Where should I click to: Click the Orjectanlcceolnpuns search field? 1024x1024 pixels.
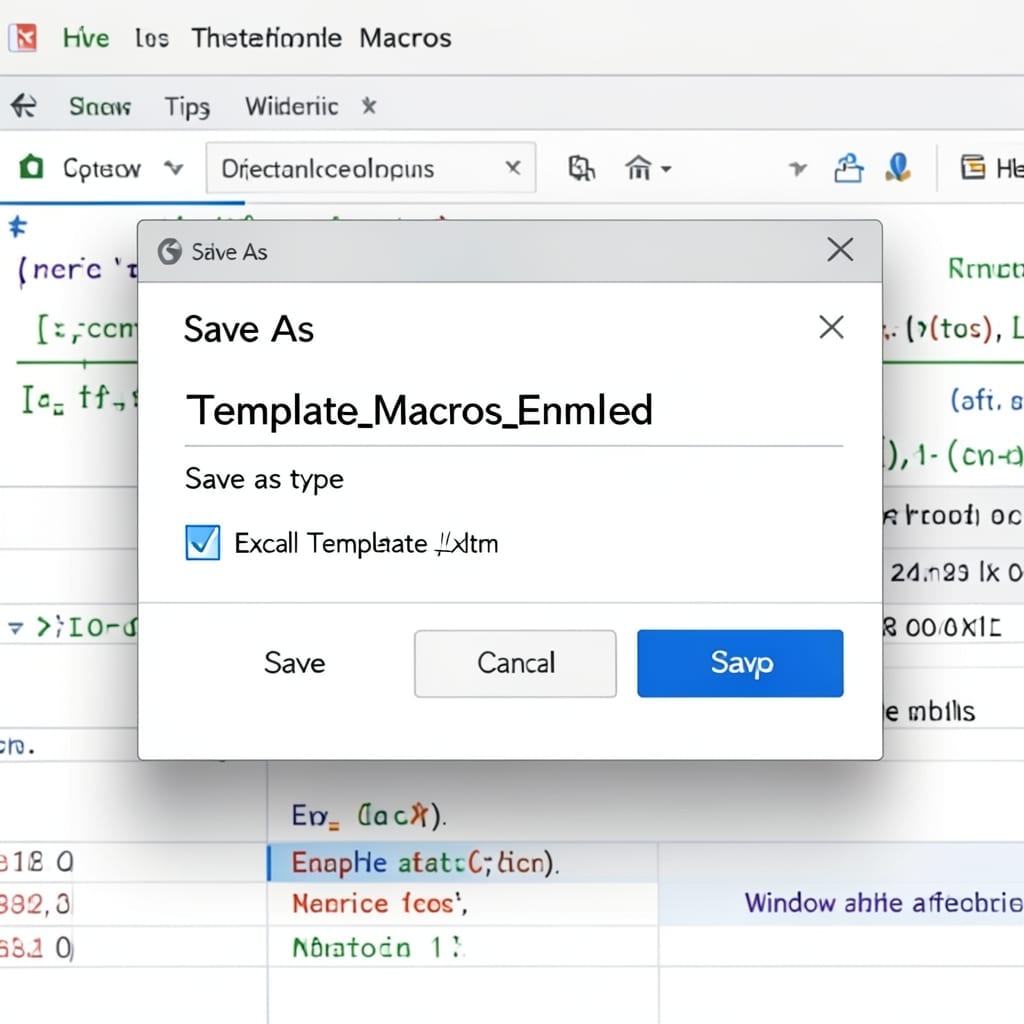pos(370,168)
